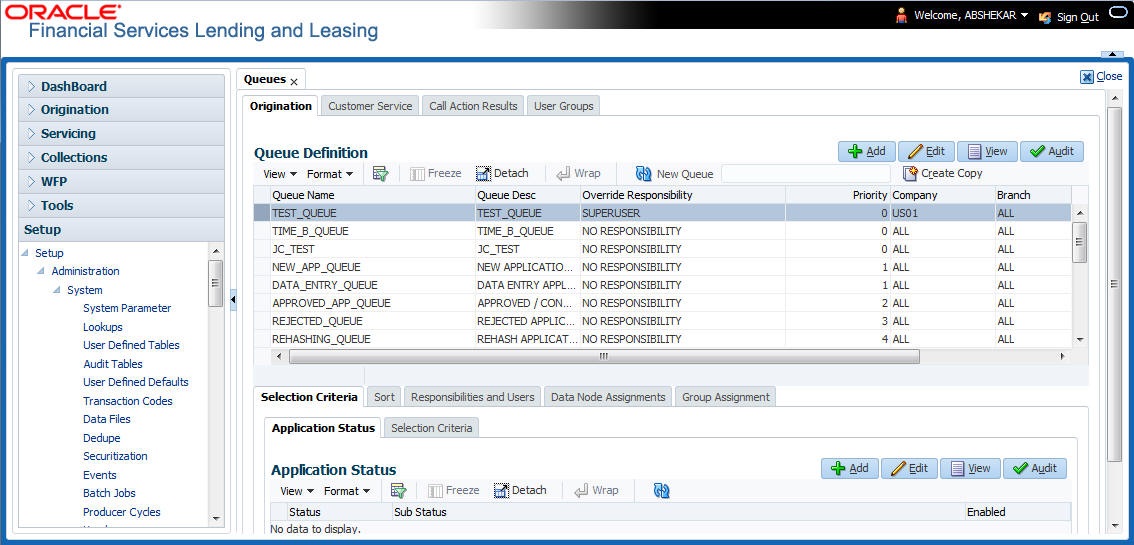1134x545 pixels.
Task: Edit the application status record
Action: point(910,468)
